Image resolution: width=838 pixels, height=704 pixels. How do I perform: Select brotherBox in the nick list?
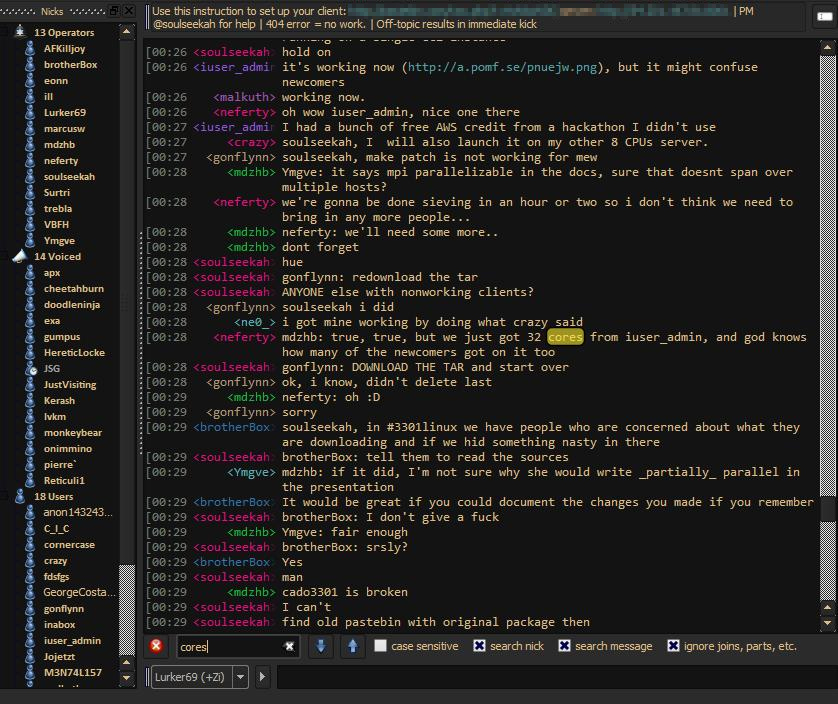[70, 65]
